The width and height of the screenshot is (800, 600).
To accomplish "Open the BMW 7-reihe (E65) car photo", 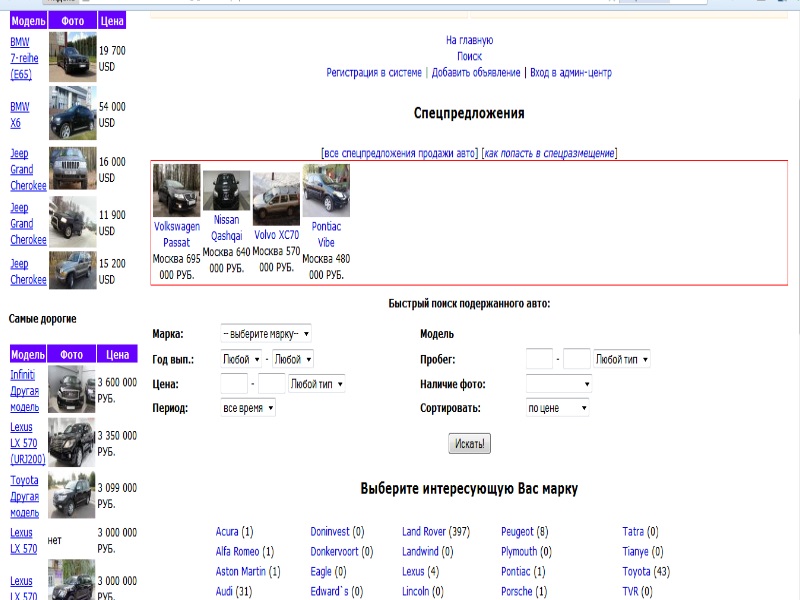I will click(72, 57).
